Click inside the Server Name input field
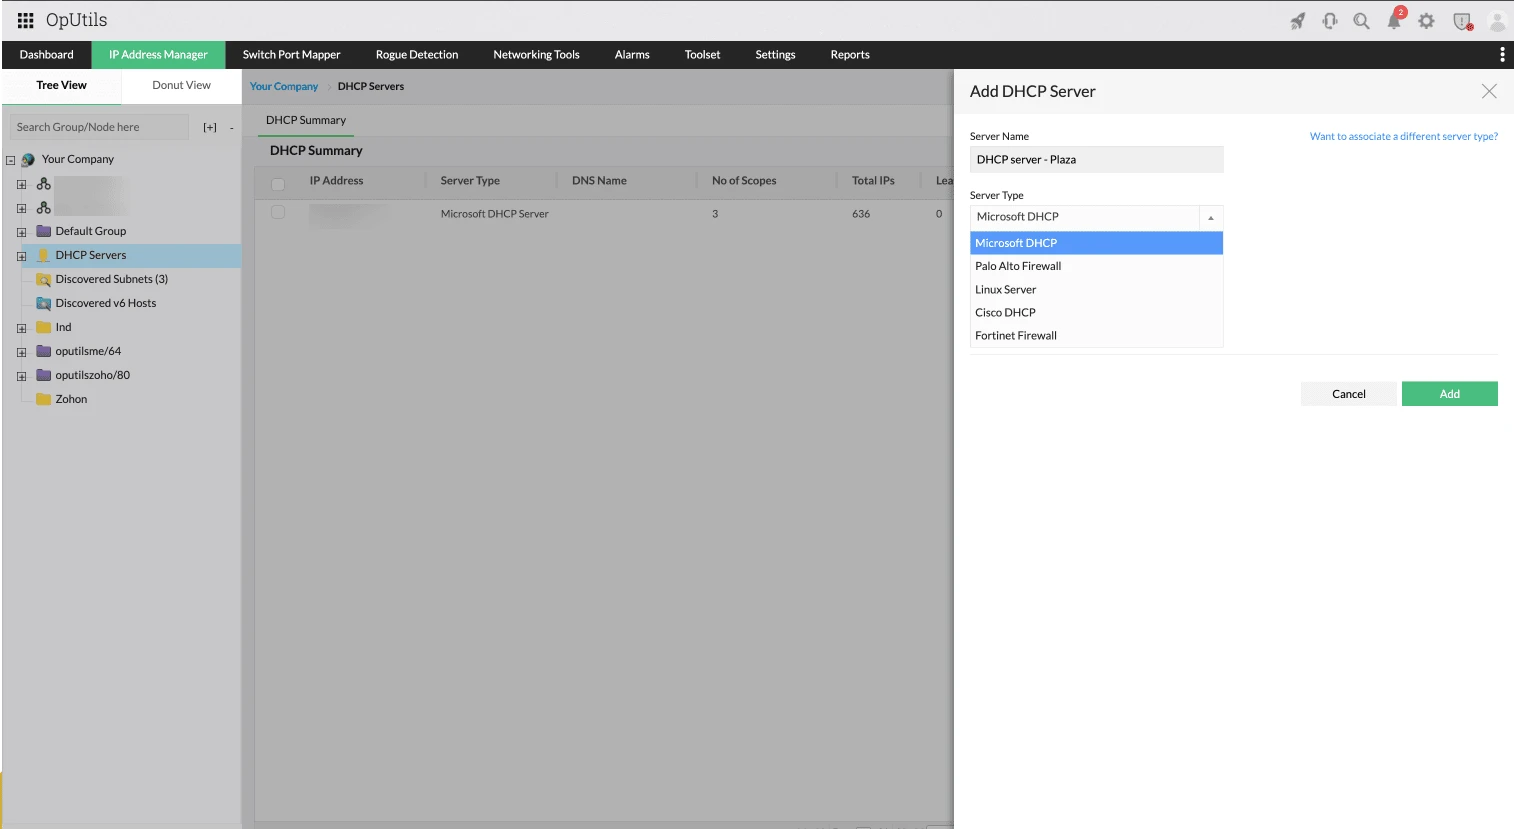The image size is (1514, 829). coord(1096,159)
